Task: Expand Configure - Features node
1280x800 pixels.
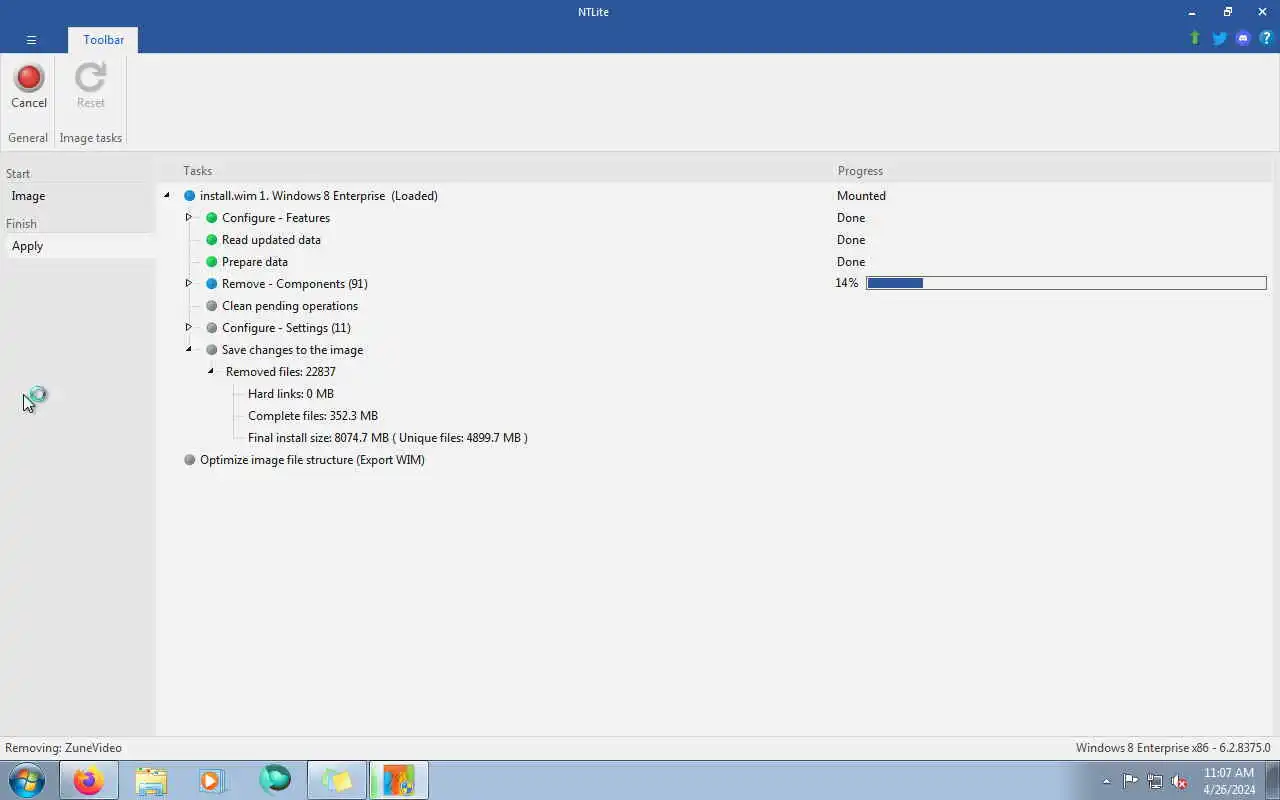Action: [x=188, y=217]
